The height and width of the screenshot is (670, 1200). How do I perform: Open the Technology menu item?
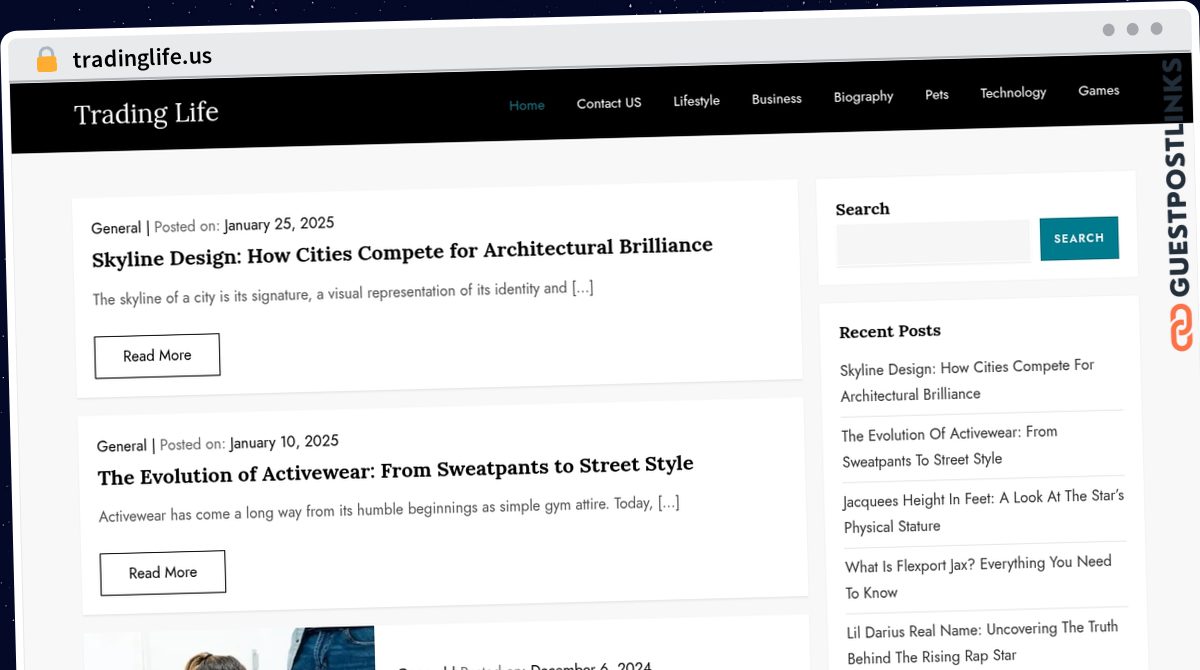click(x=1013, y=93)
